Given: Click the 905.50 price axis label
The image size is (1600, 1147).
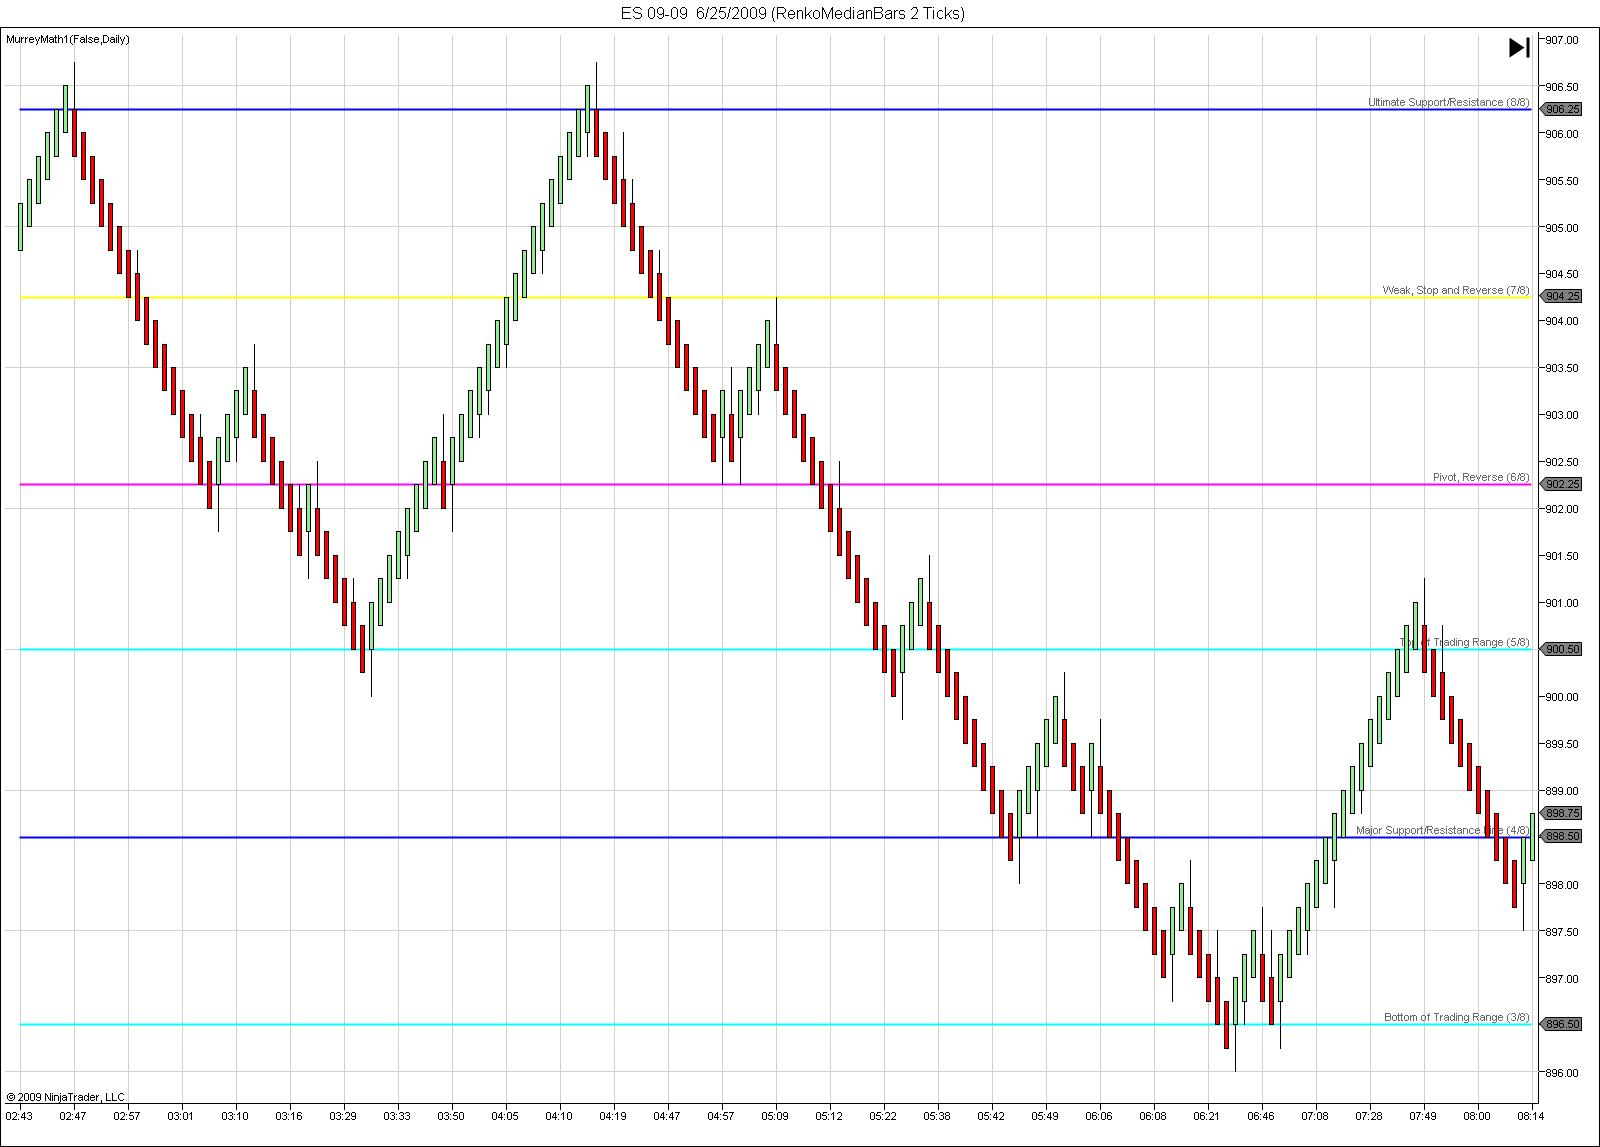Looking at the screenshot, I should [1562, 181].
